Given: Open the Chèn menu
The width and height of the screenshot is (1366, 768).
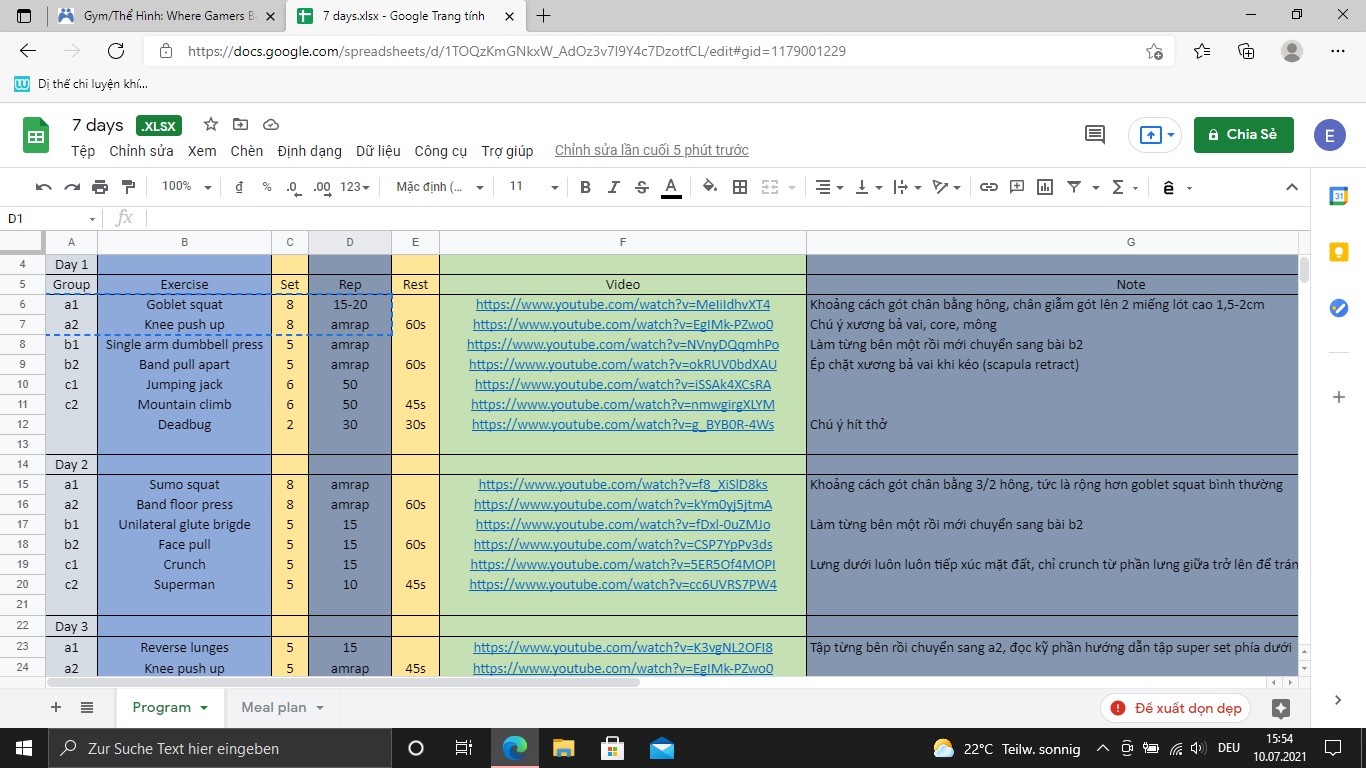Looking at the screenshot, I should [x=246, y=150].
